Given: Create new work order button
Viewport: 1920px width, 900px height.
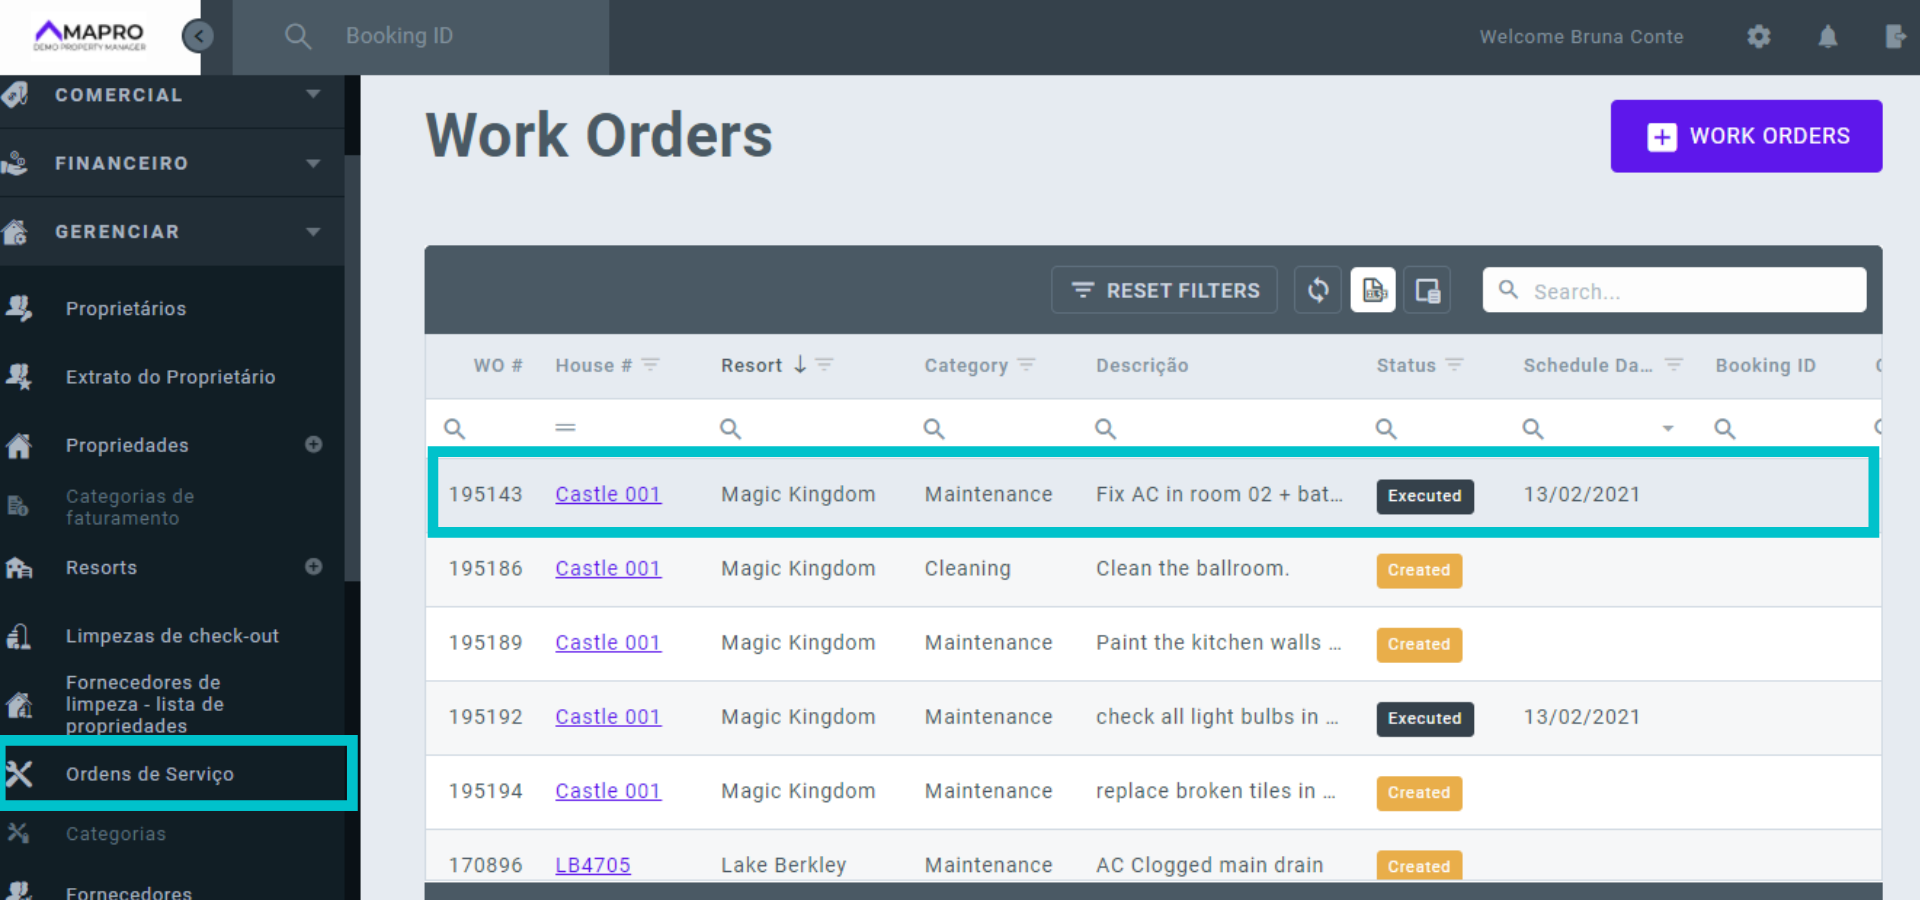Looking at the screenshot, I should coord(1746,136).
